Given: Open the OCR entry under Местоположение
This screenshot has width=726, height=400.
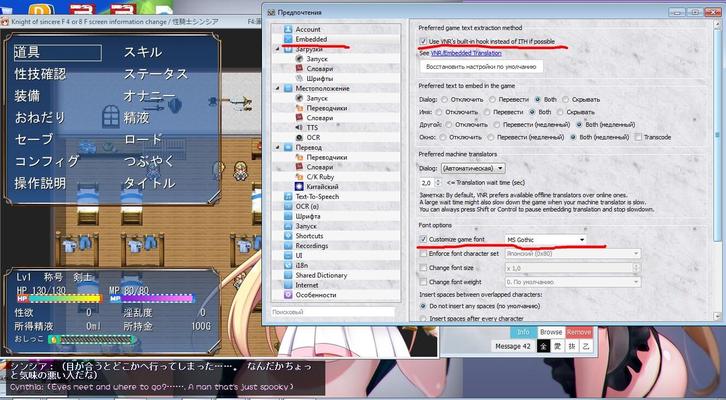Looking at the screenshot, I should pos(313,138).
